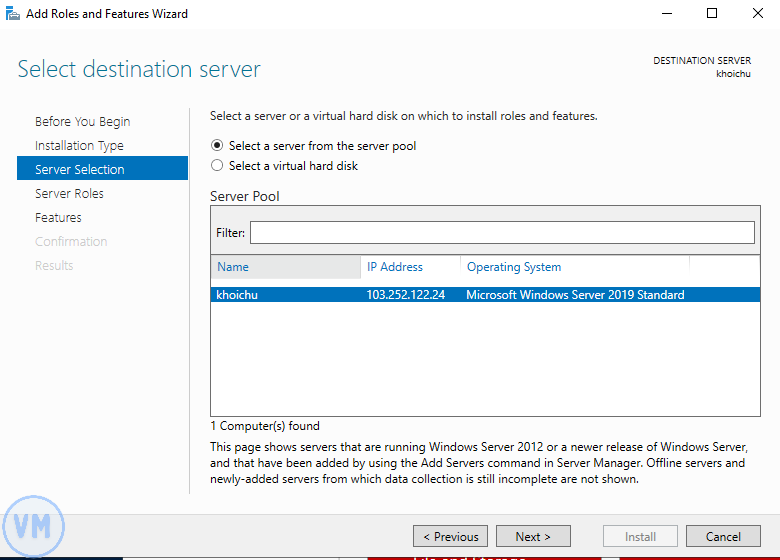Sort server pool by Name column
Viewport: 780px width, 560px height.
pos(285,267)
